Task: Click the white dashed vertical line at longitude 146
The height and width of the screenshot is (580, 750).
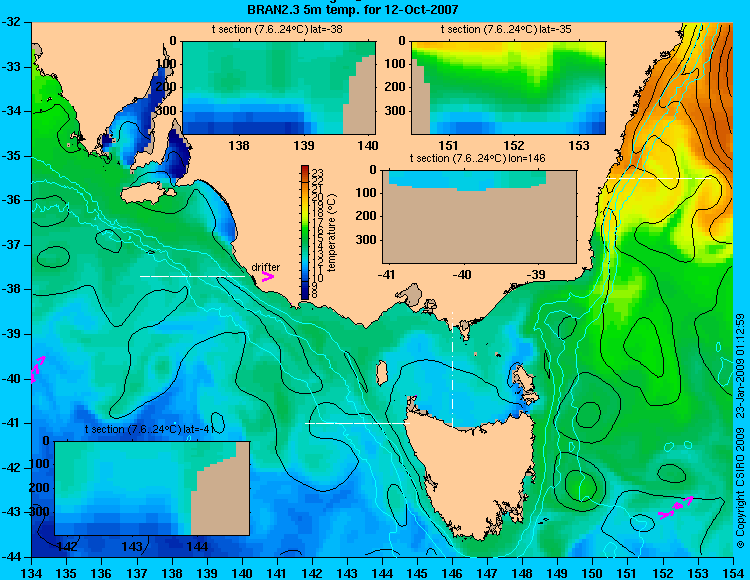Action: pos(452,369)
